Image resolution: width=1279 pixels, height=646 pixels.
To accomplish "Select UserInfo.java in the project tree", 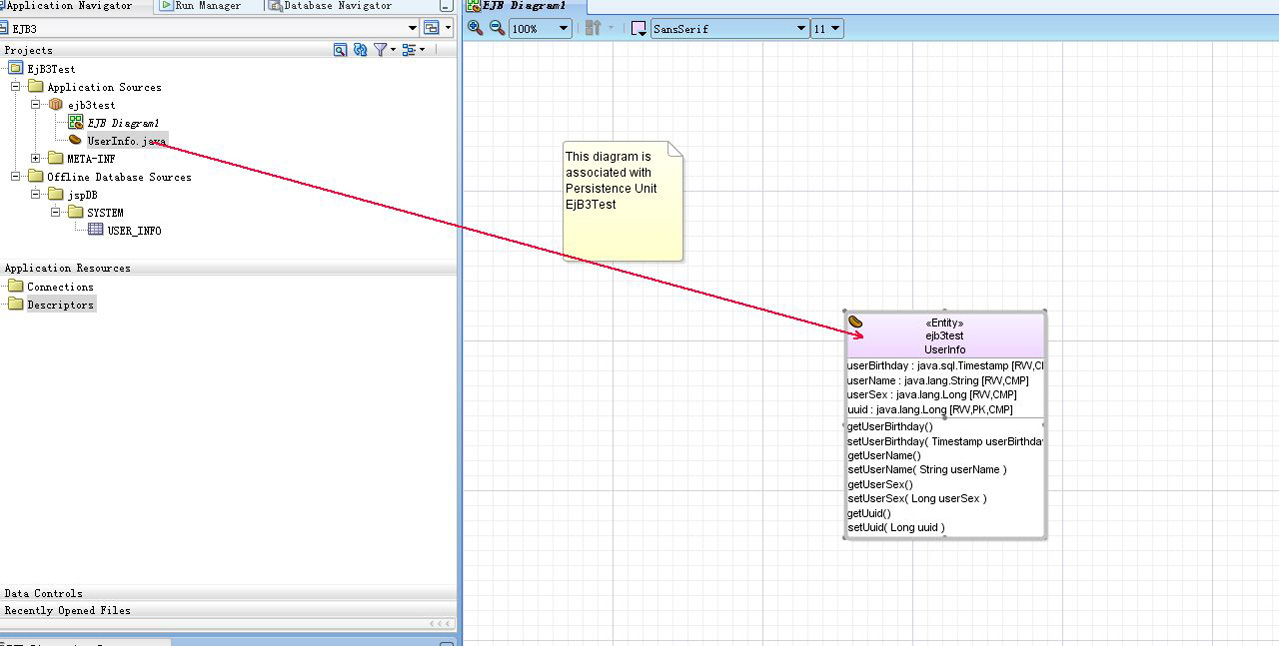I will coord(127,141).
